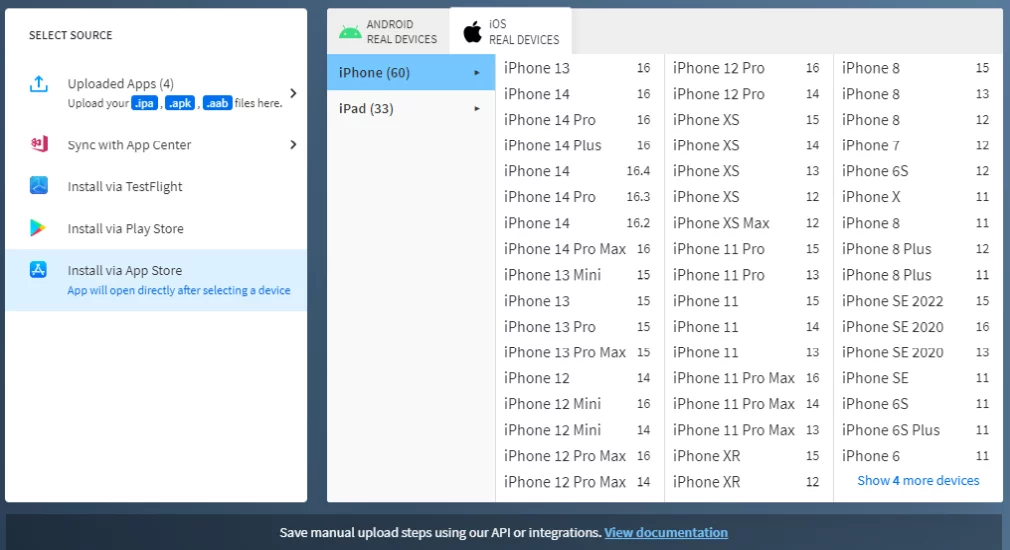Choose Sync with App Center
Viewport: 1010px width, 550px height.
(x=156, y=144)
